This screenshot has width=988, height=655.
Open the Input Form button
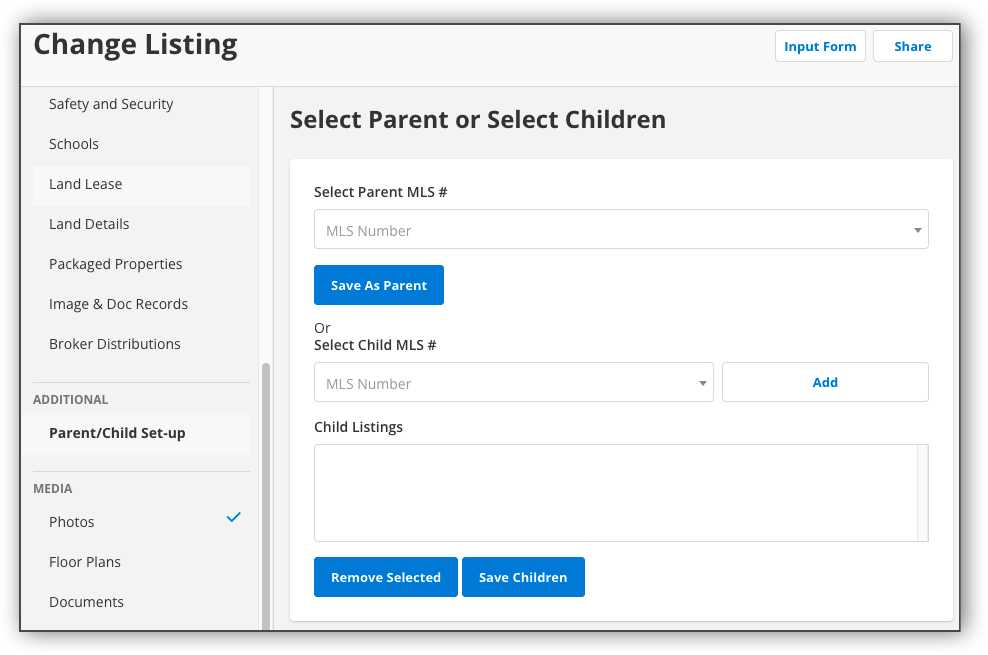coord(820,46)
